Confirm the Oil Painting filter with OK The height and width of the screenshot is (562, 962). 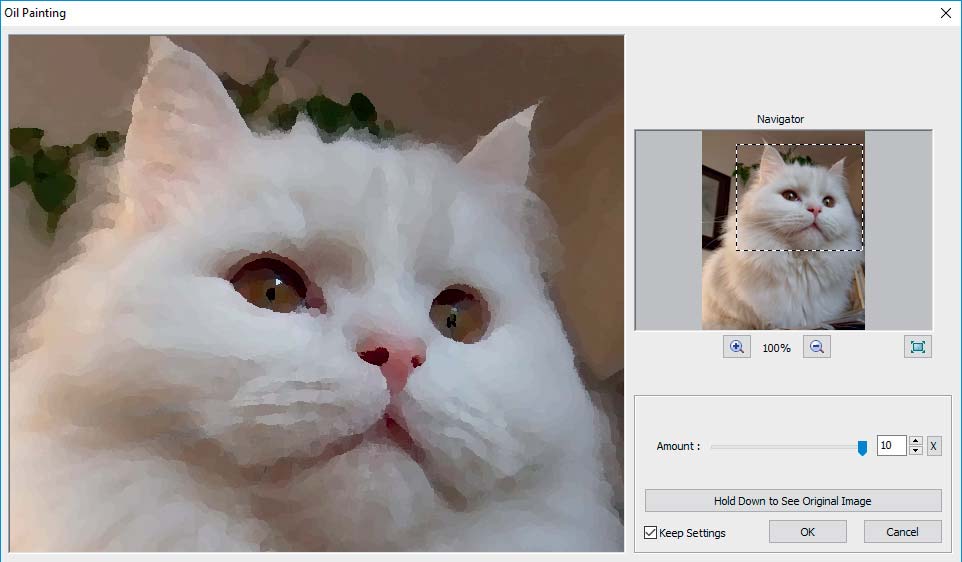pyautogui.click(x=807, y=532)
